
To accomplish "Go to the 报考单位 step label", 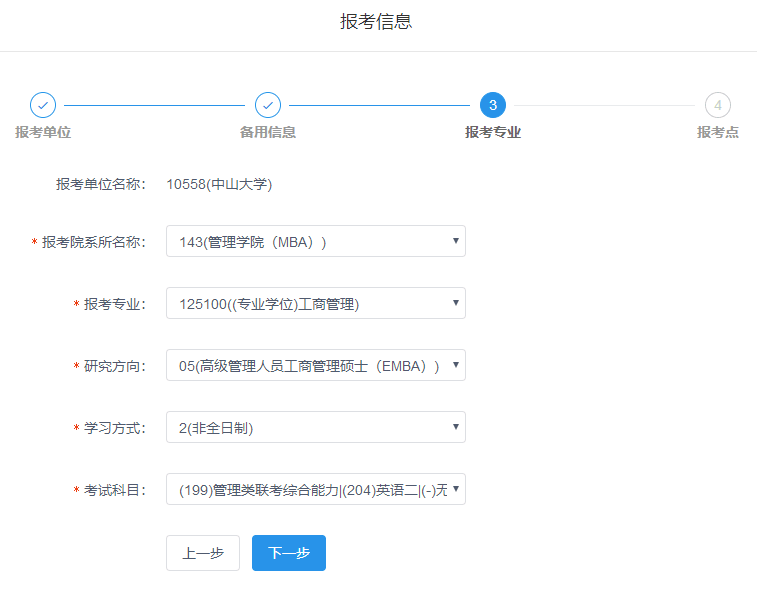I will (43, 132).
